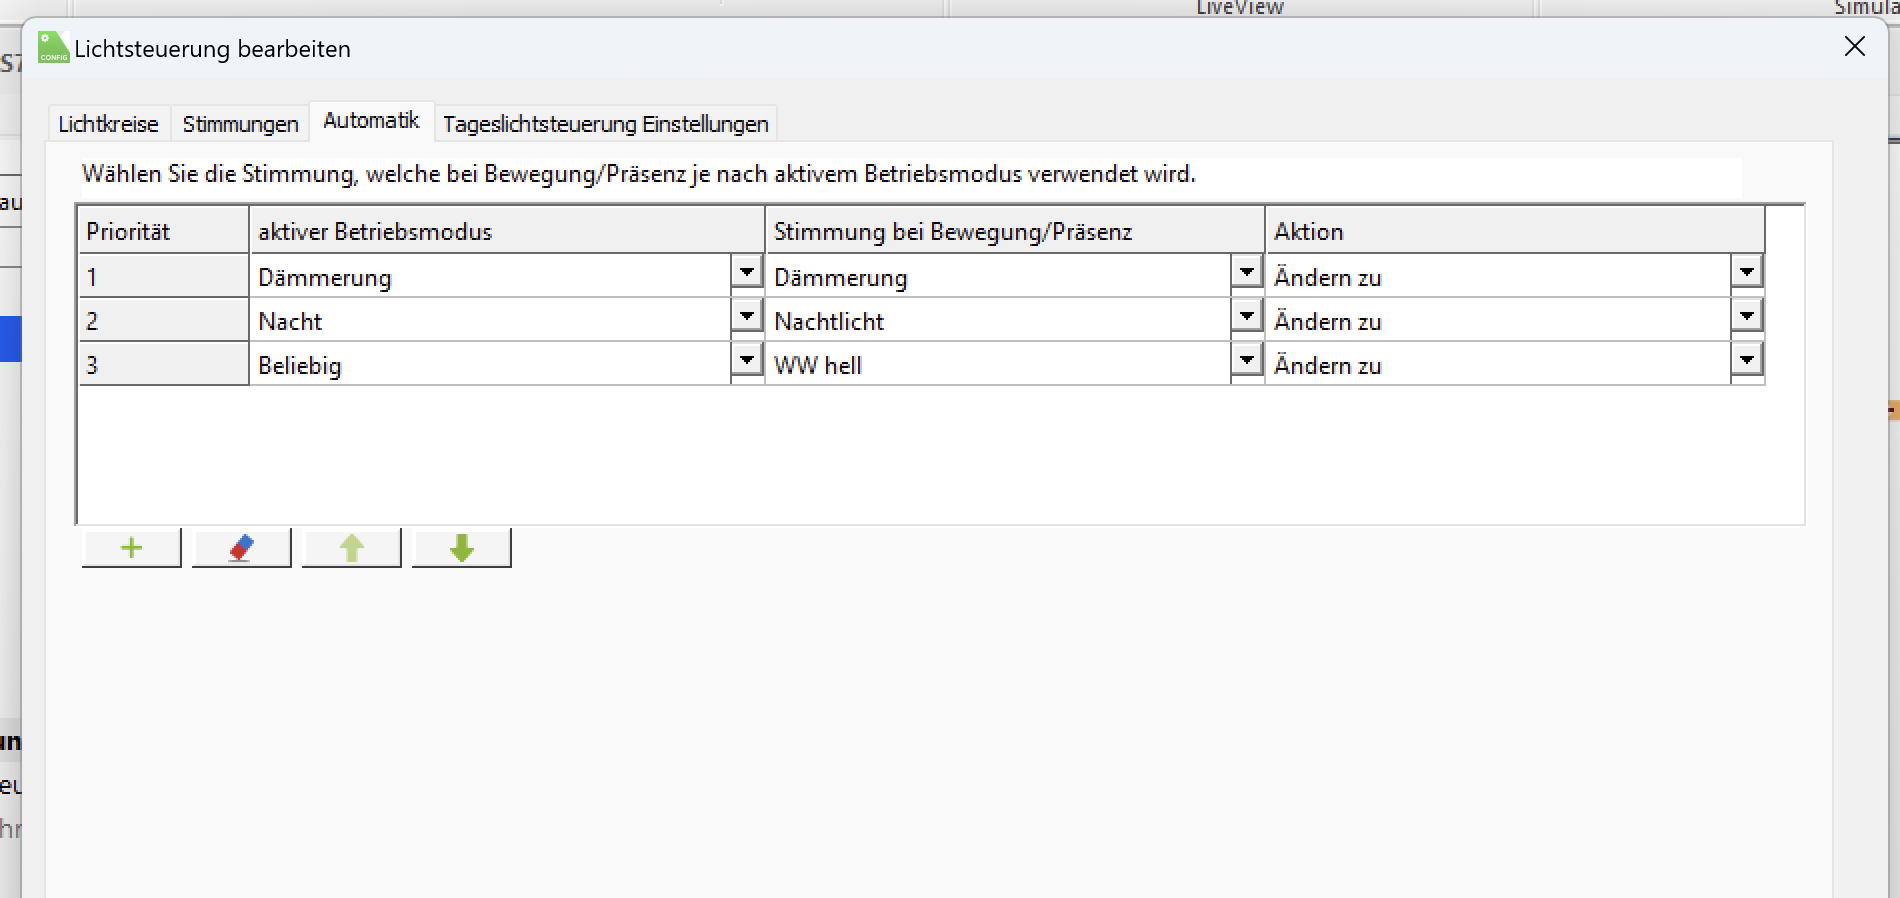Open Betriebsmodus dropdown showing Nacht
Screen dimensions: 1900x898
tap(746, 316)
